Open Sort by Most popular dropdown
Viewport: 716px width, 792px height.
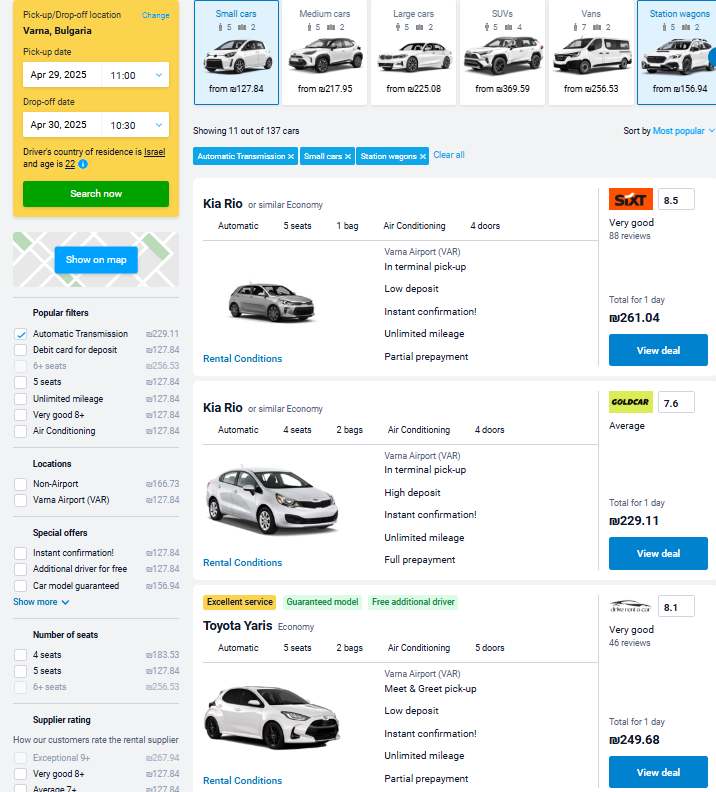683,131
